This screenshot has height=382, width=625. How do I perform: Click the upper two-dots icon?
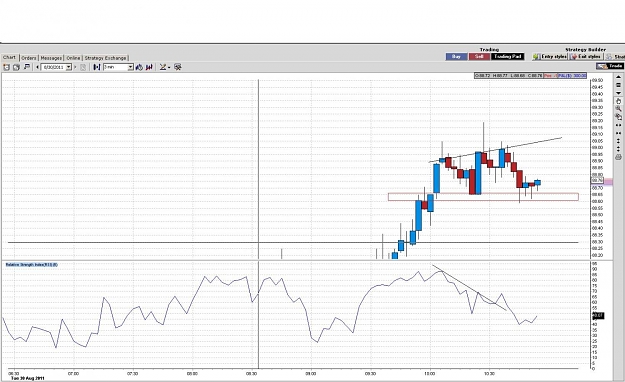618,125
